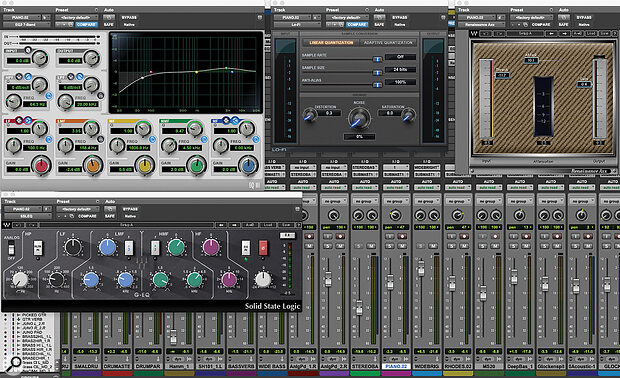Click the pink LF node on the EQ graph
620x378 pixels.
151,72
